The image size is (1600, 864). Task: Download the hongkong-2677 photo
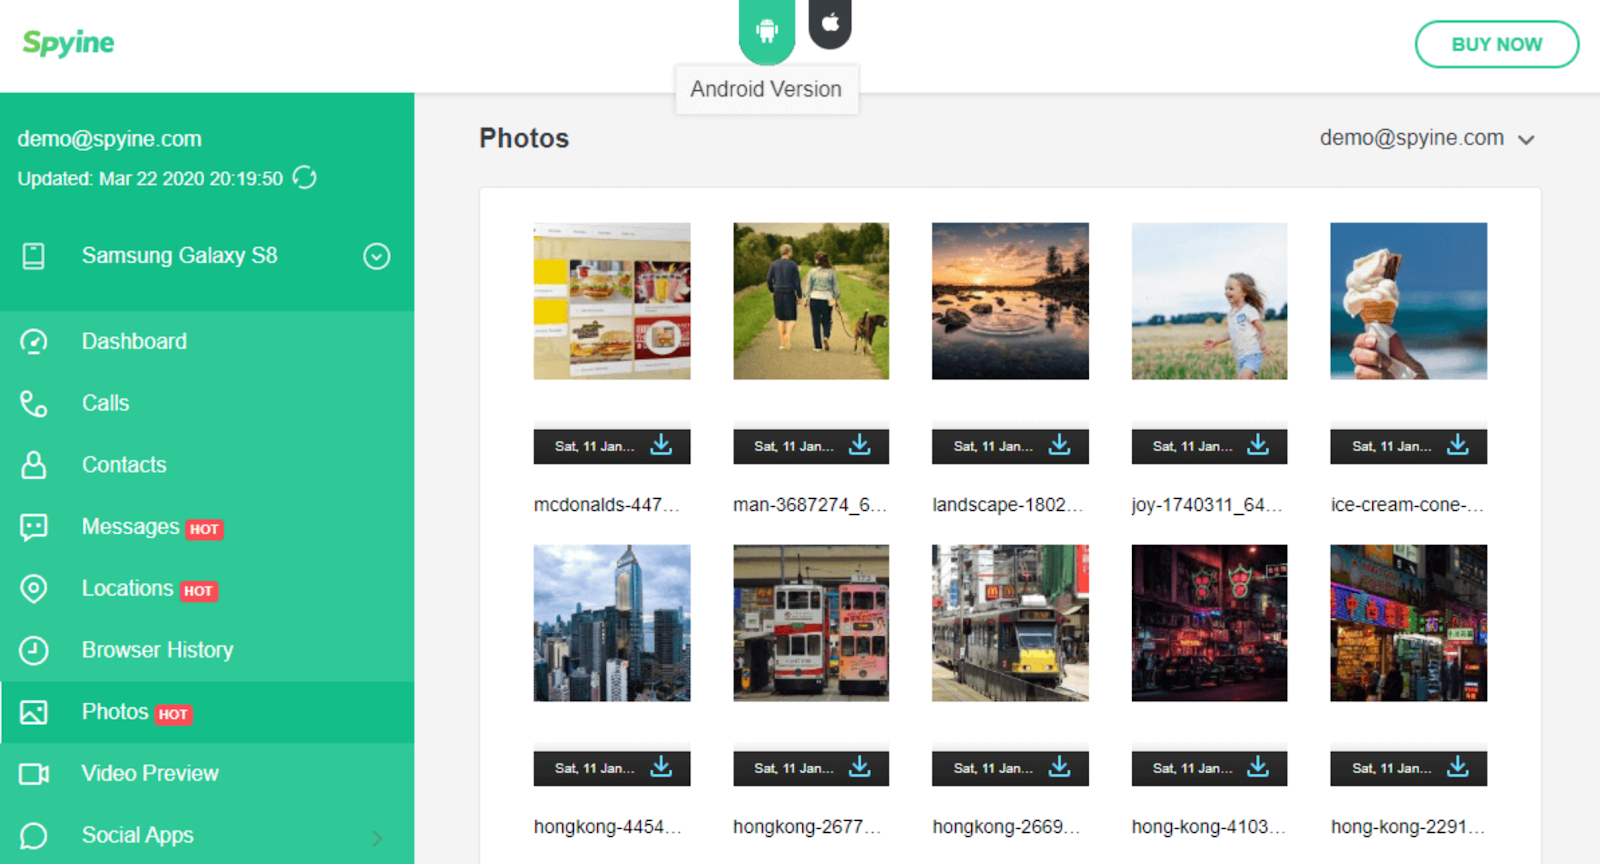(x=860, y=767)
